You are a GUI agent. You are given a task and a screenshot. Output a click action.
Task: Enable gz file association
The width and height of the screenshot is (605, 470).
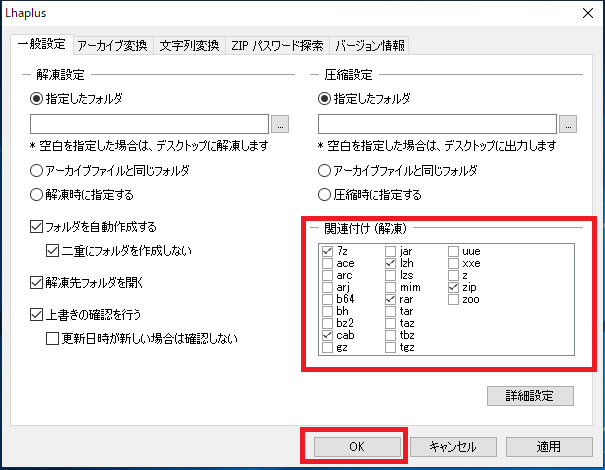pyautogui.click(x=327, y=347)
